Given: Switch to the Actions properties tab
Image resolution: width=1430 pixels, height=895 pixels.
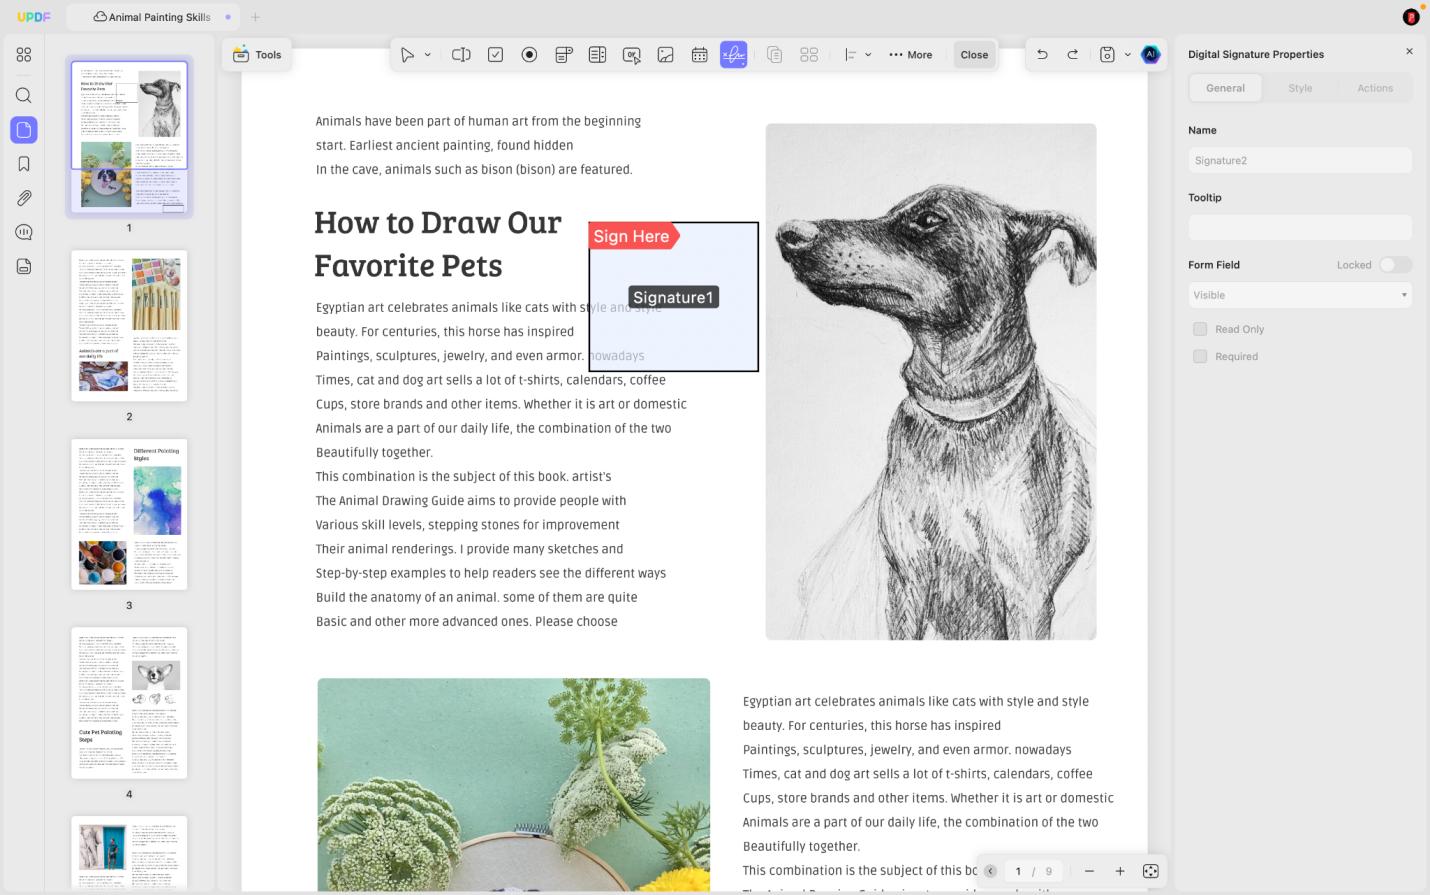Looking at the screenshot, I should (1375, 88).
